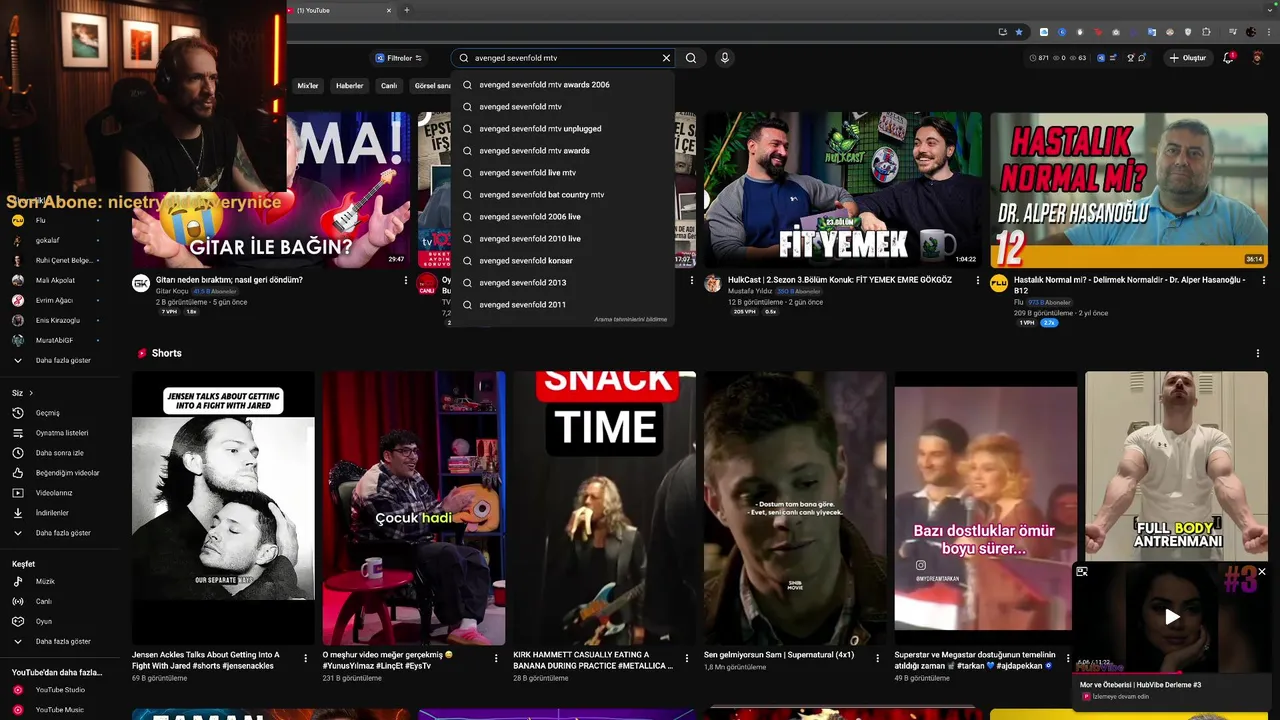Image resolution: width=1280 pixels, height=720 pixels.
Task: Open Daha sonra izle in the sidebar
Action: click(x=60, y=453)
